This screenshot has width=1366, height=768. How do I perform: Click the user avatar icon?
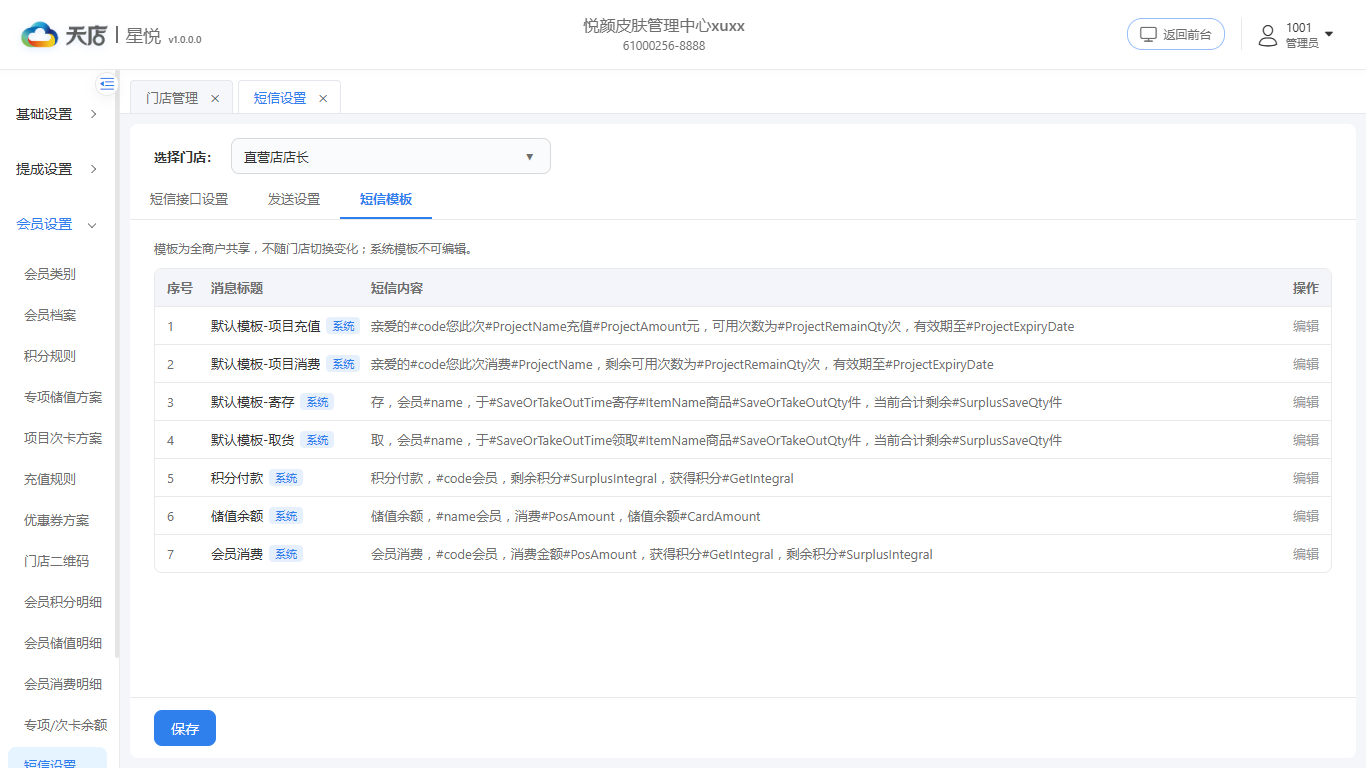click(1268, 35)
